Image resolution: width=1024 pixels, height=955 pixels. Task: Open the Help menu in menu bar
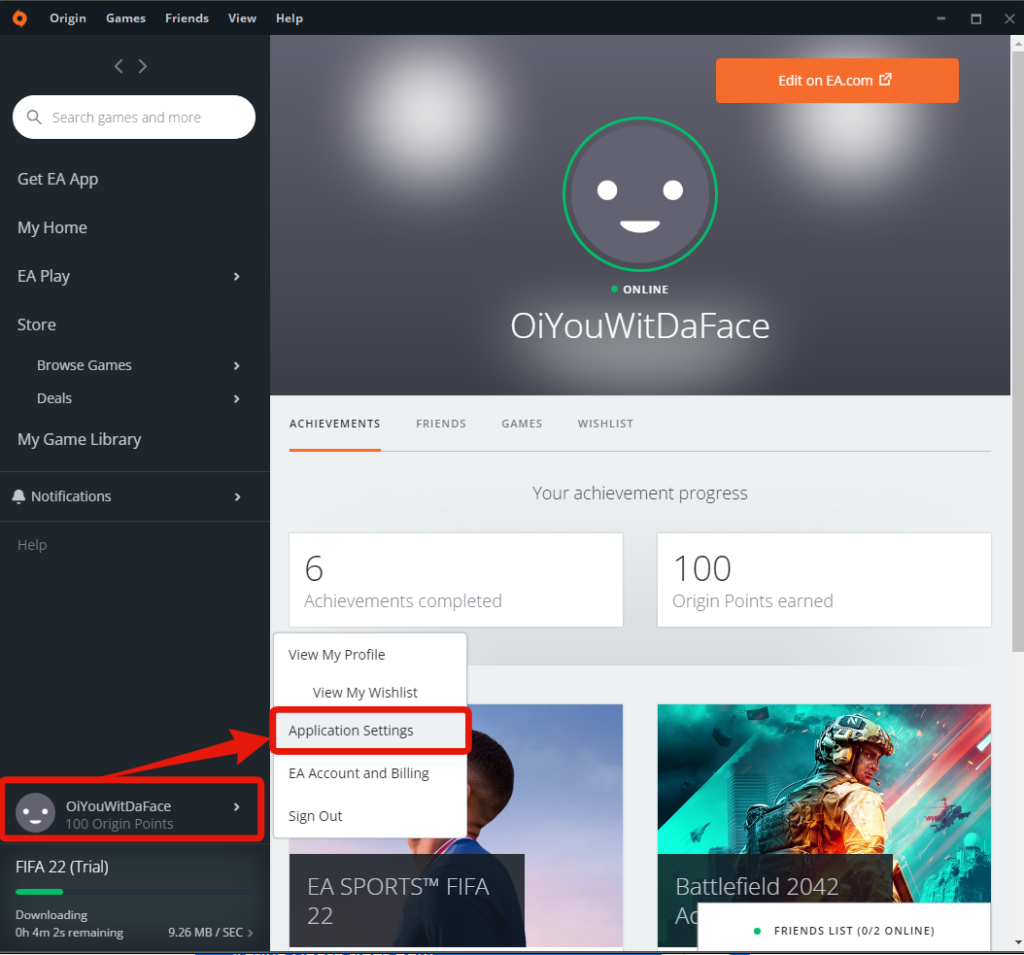pos(289,18)
